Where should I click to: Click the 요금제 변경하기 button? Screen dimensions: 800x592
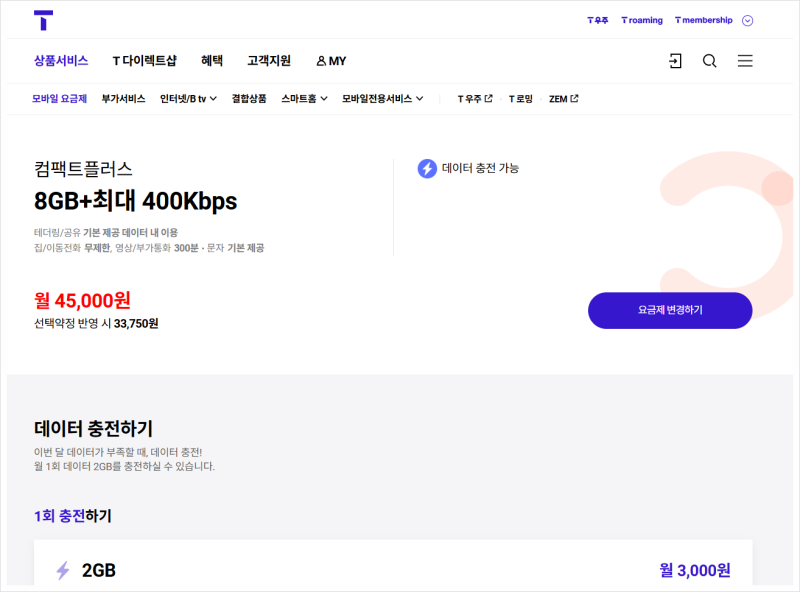(x=670, y=310)
